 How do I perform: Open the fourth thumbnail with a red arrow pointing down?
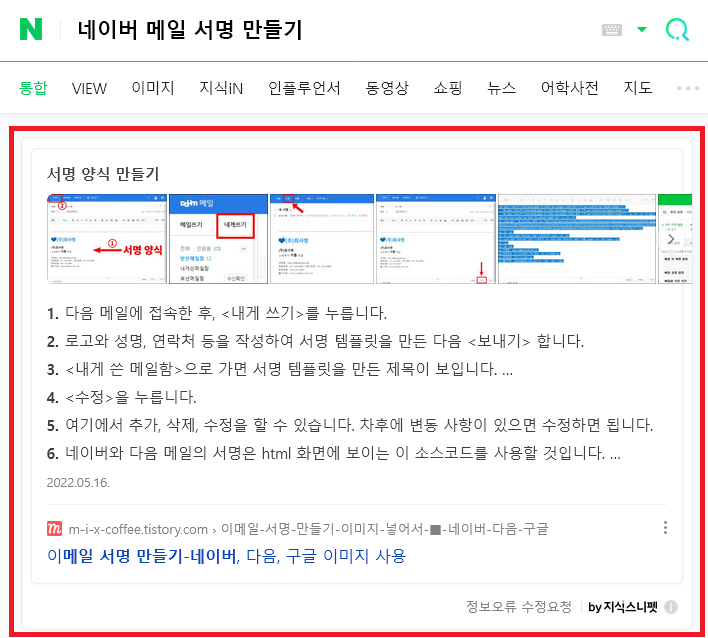(x=436, y=239)
